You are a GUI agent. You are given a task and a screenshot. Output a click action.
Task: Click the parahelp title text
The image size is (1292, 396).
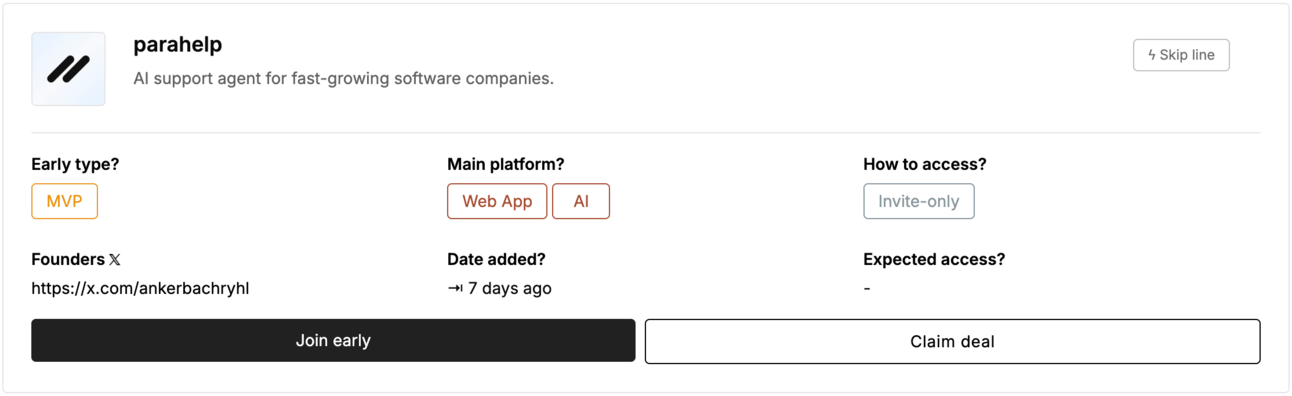click(178, 45)
